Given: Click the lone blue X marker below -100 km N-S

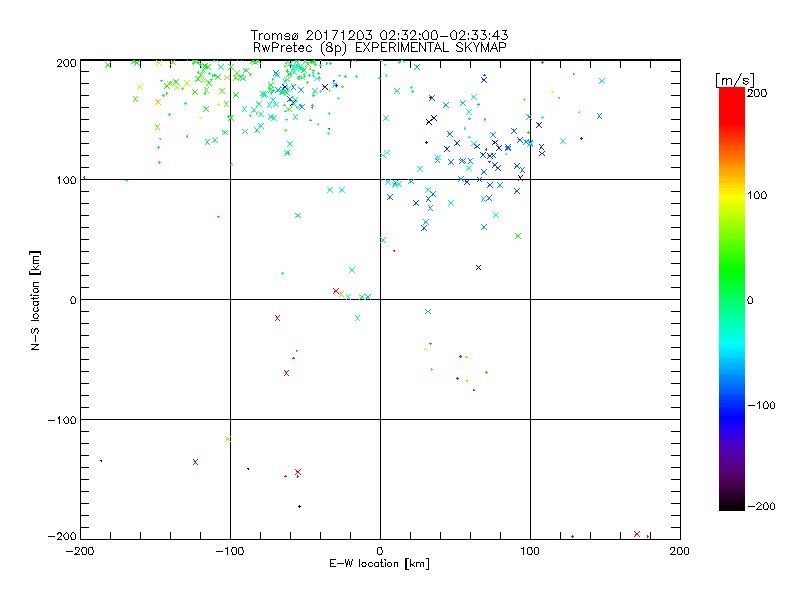Looking at the screenshot, I should [x=195, y=462].
